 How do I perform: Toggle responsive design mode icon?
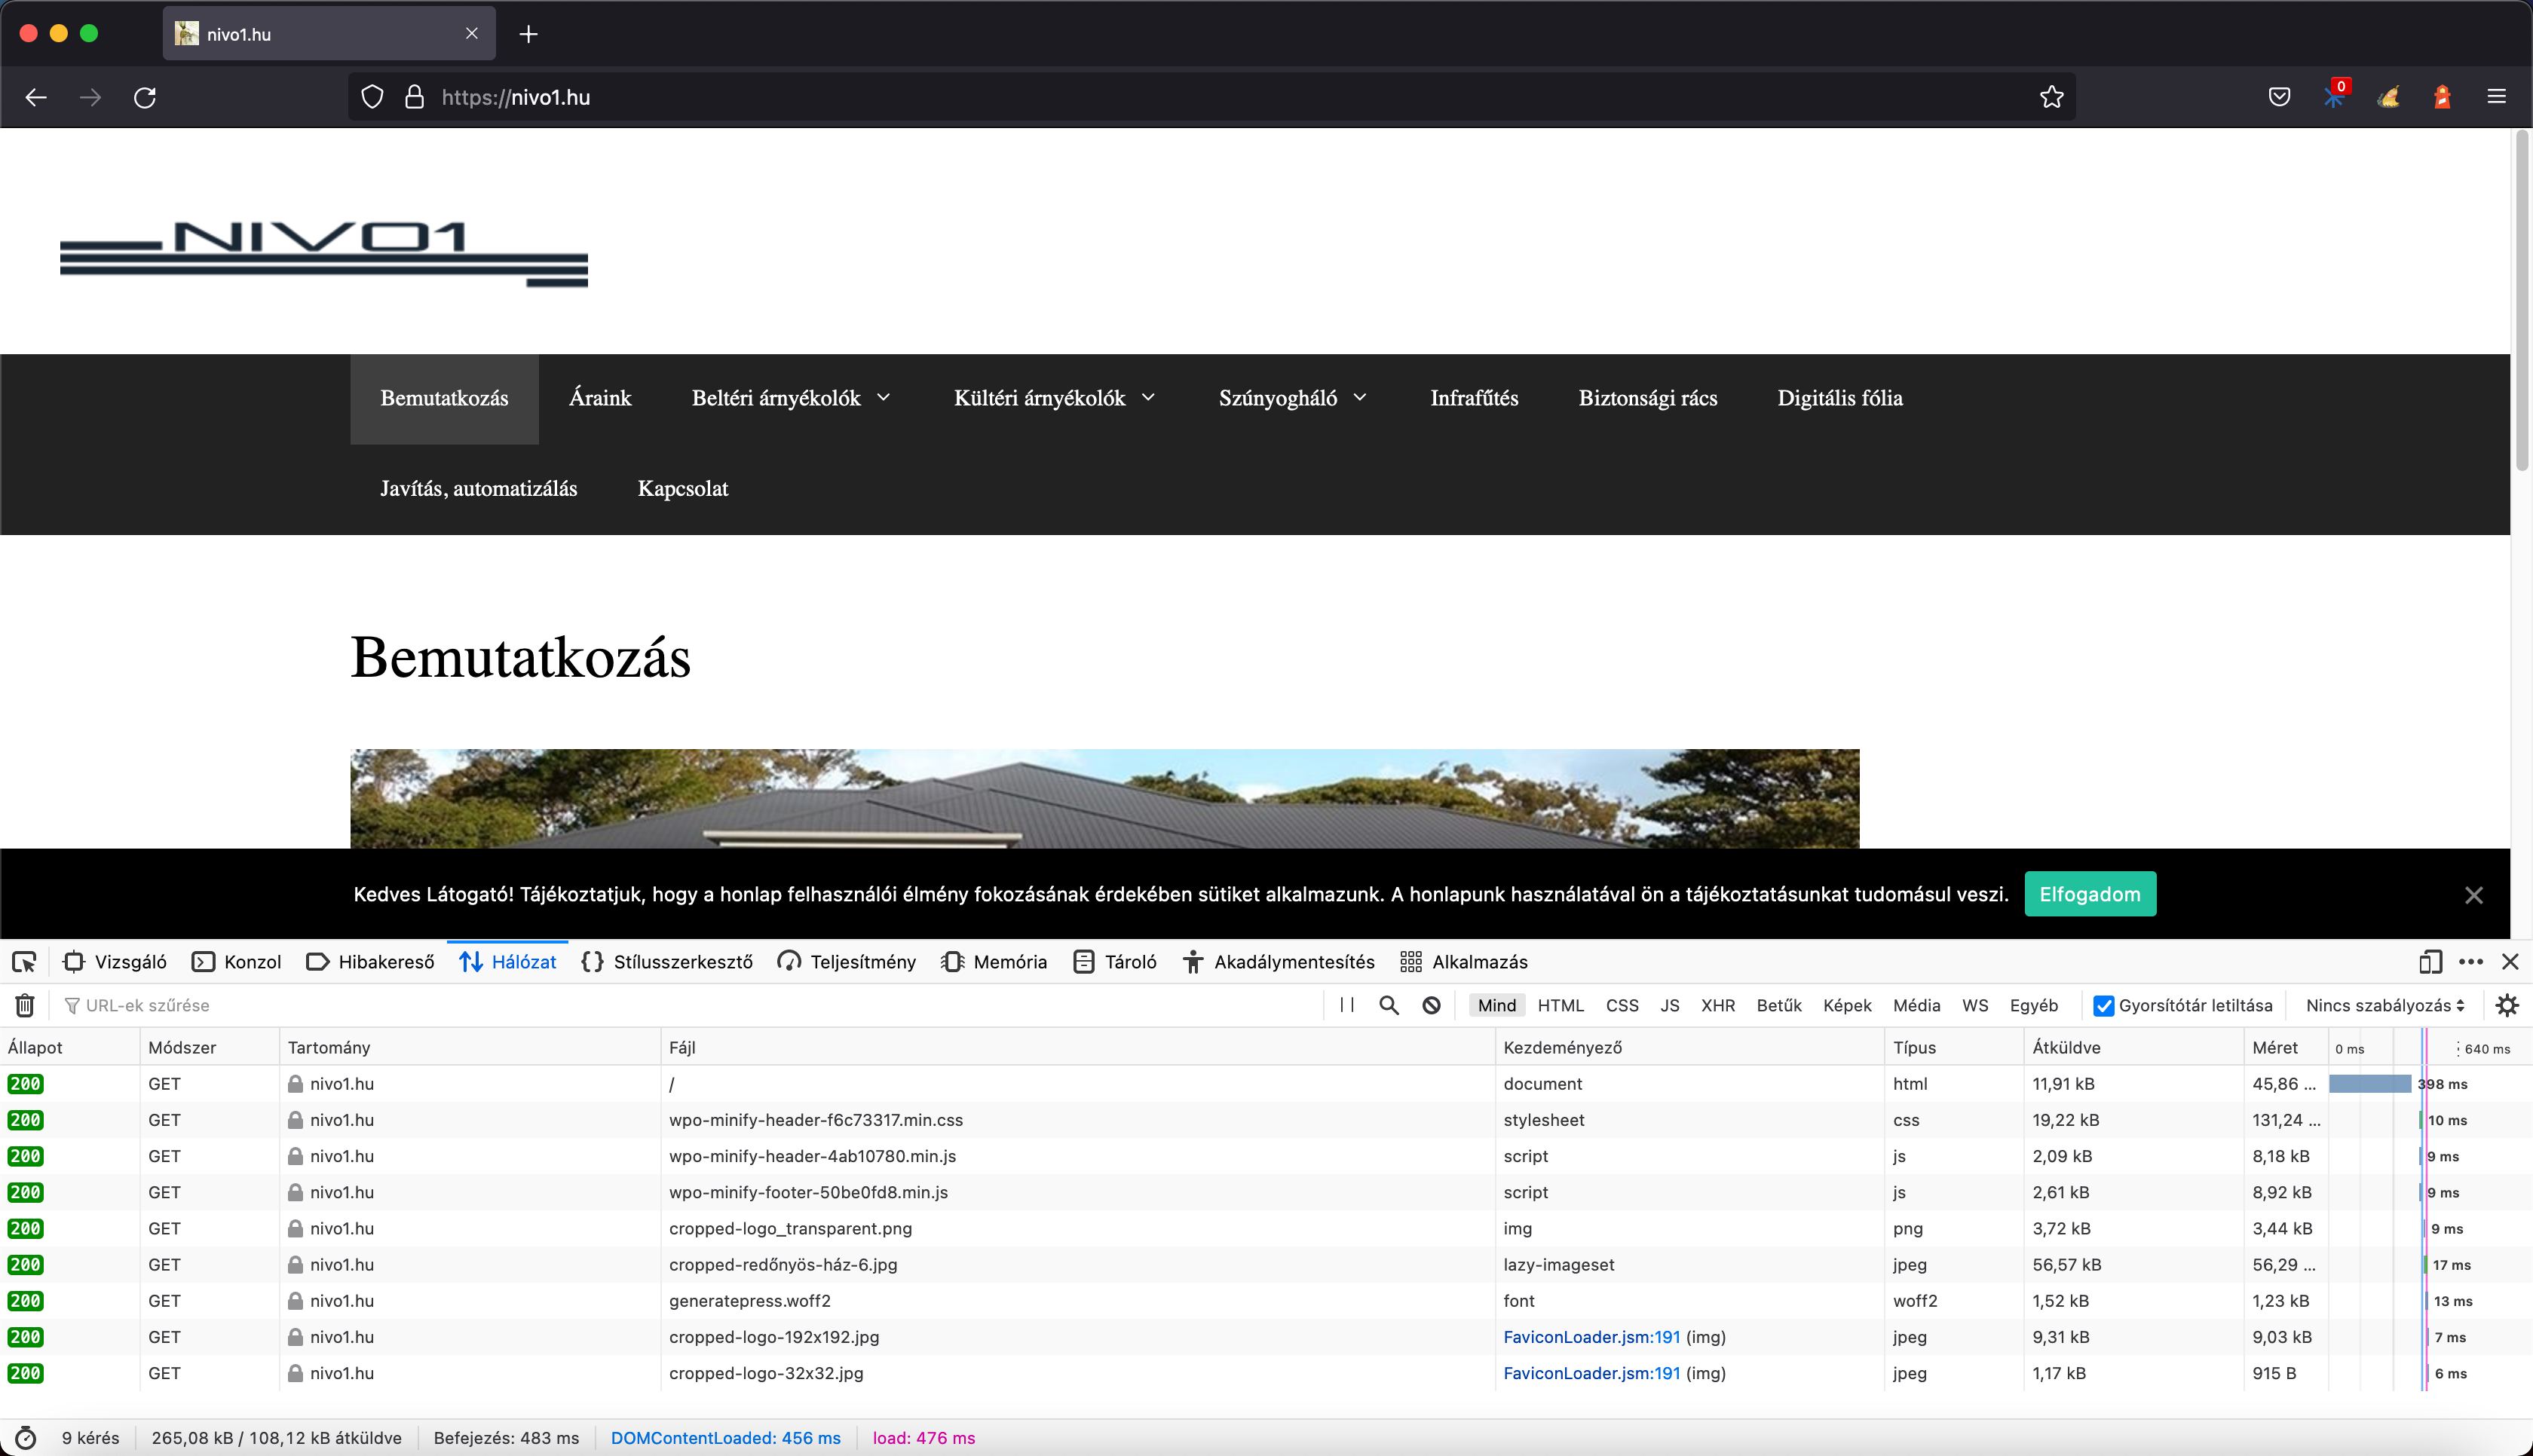(x=2430, y=962)
